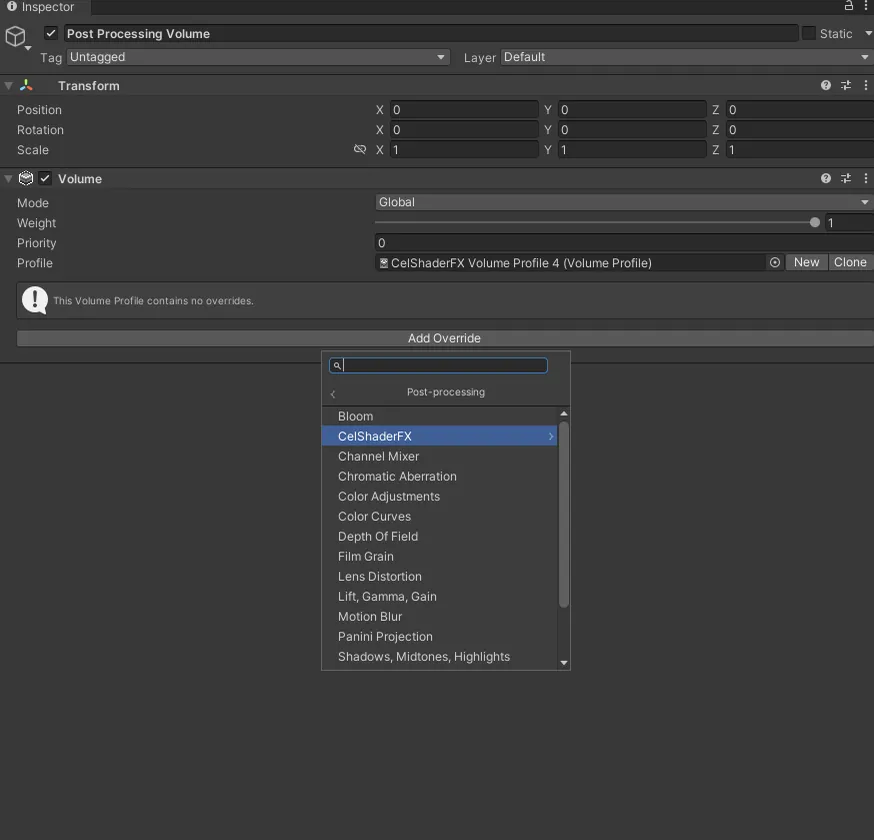
Task: Add the Depth Of Field override
Action: pyautogui.click(x=439, y=536)
